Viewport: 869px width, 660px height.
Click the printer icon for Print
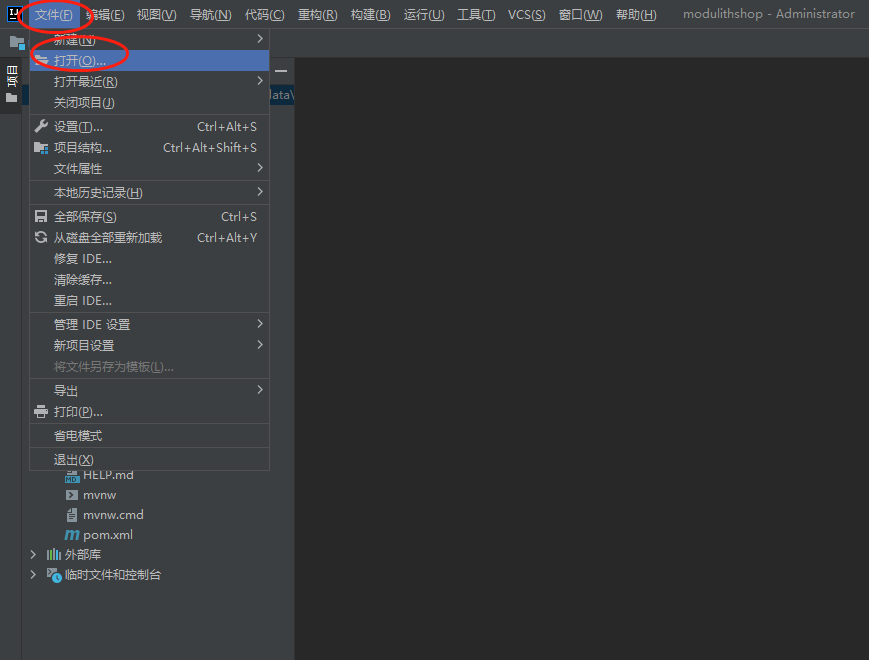pyautogui.click(x=41, y=412)
